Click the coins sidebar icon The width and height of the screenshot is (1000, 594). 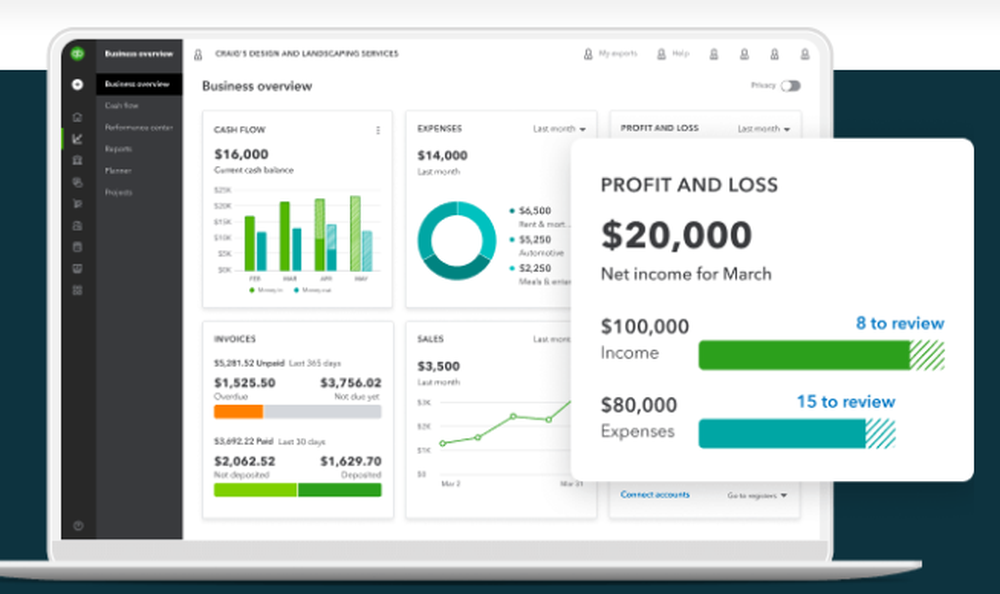click(x=77, y=182)
